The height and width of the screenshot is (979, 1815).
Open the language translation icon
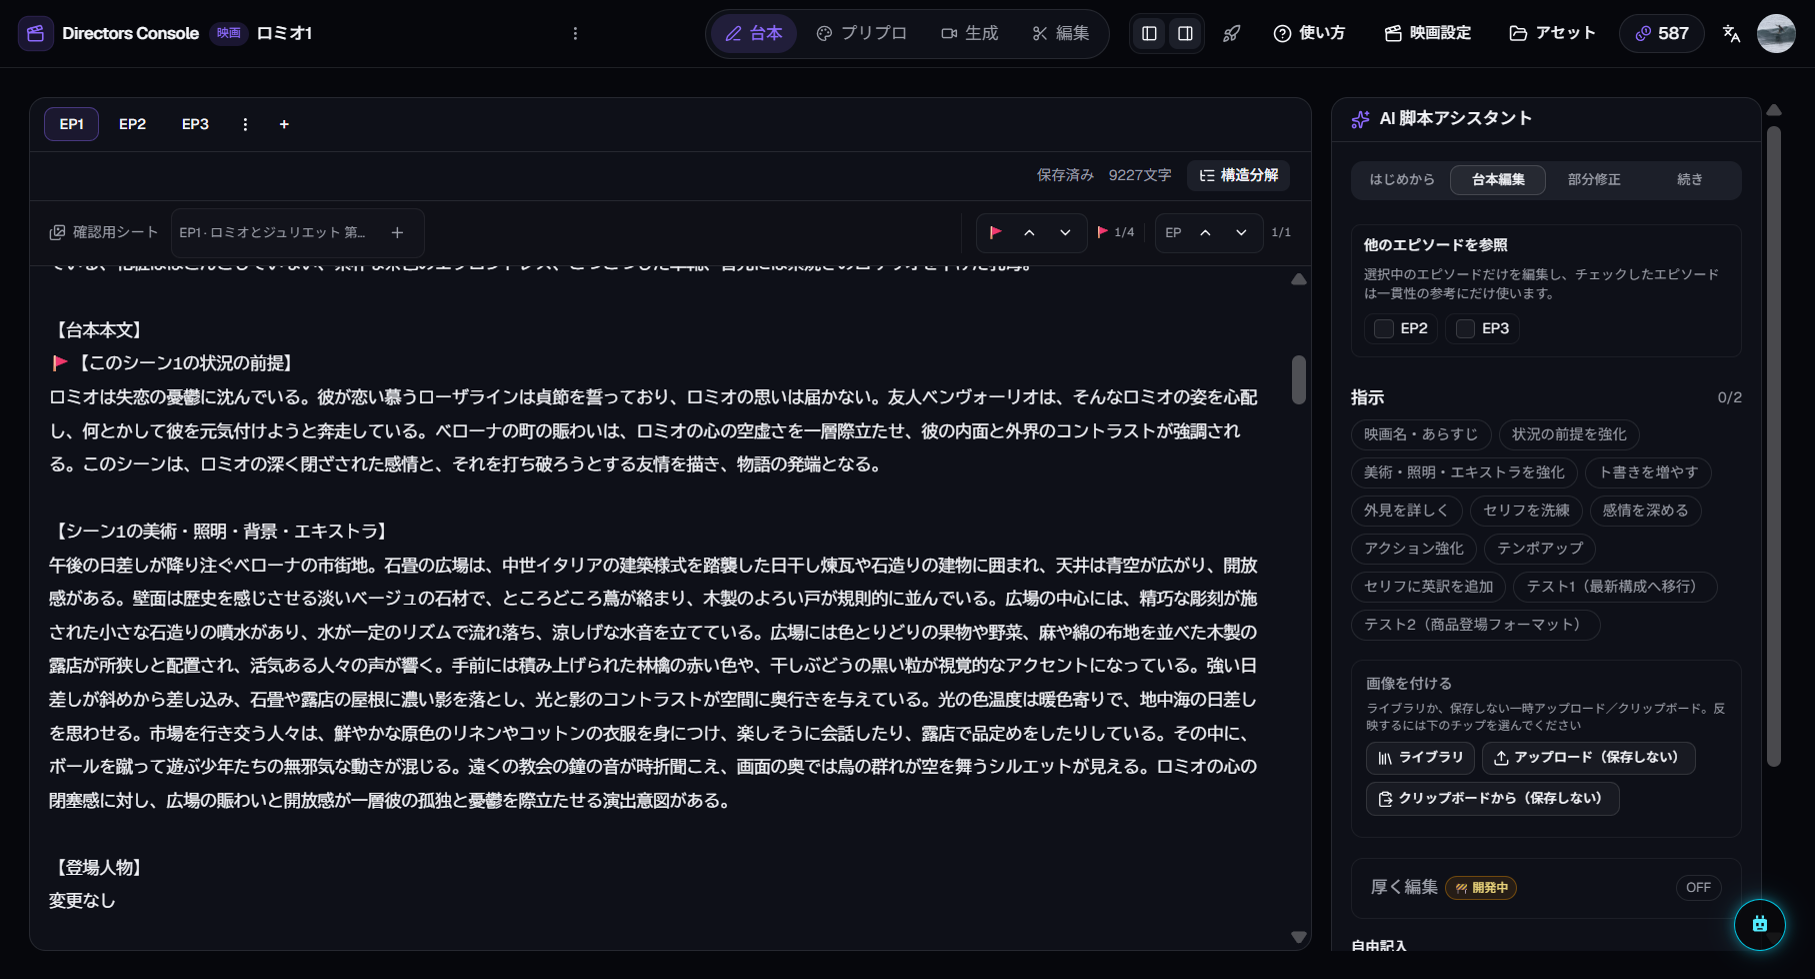[x=1732, y=33]
